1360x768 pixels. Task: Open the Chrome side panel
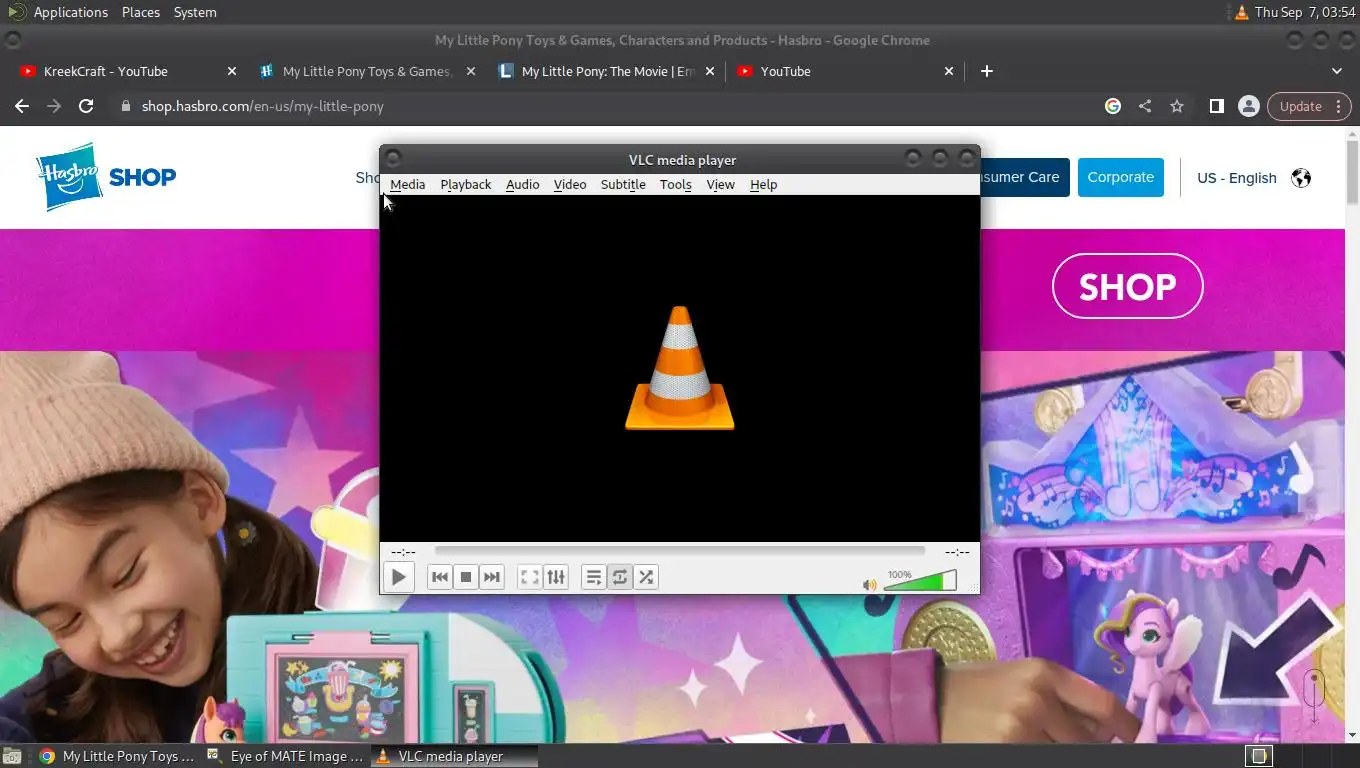1217,106
